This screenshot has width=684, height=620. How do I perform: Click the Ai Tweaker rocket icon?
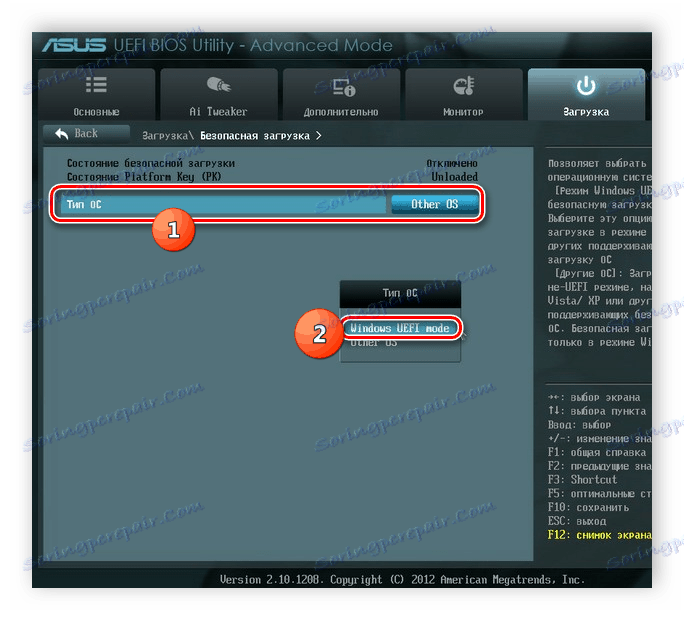219,84
